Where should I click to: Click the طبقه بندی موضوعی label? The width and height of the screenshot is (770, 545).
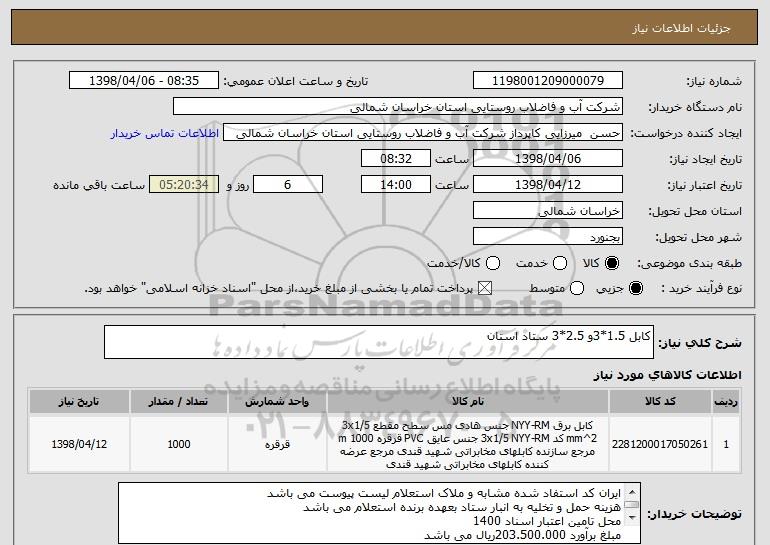click(x=690, y=264)
